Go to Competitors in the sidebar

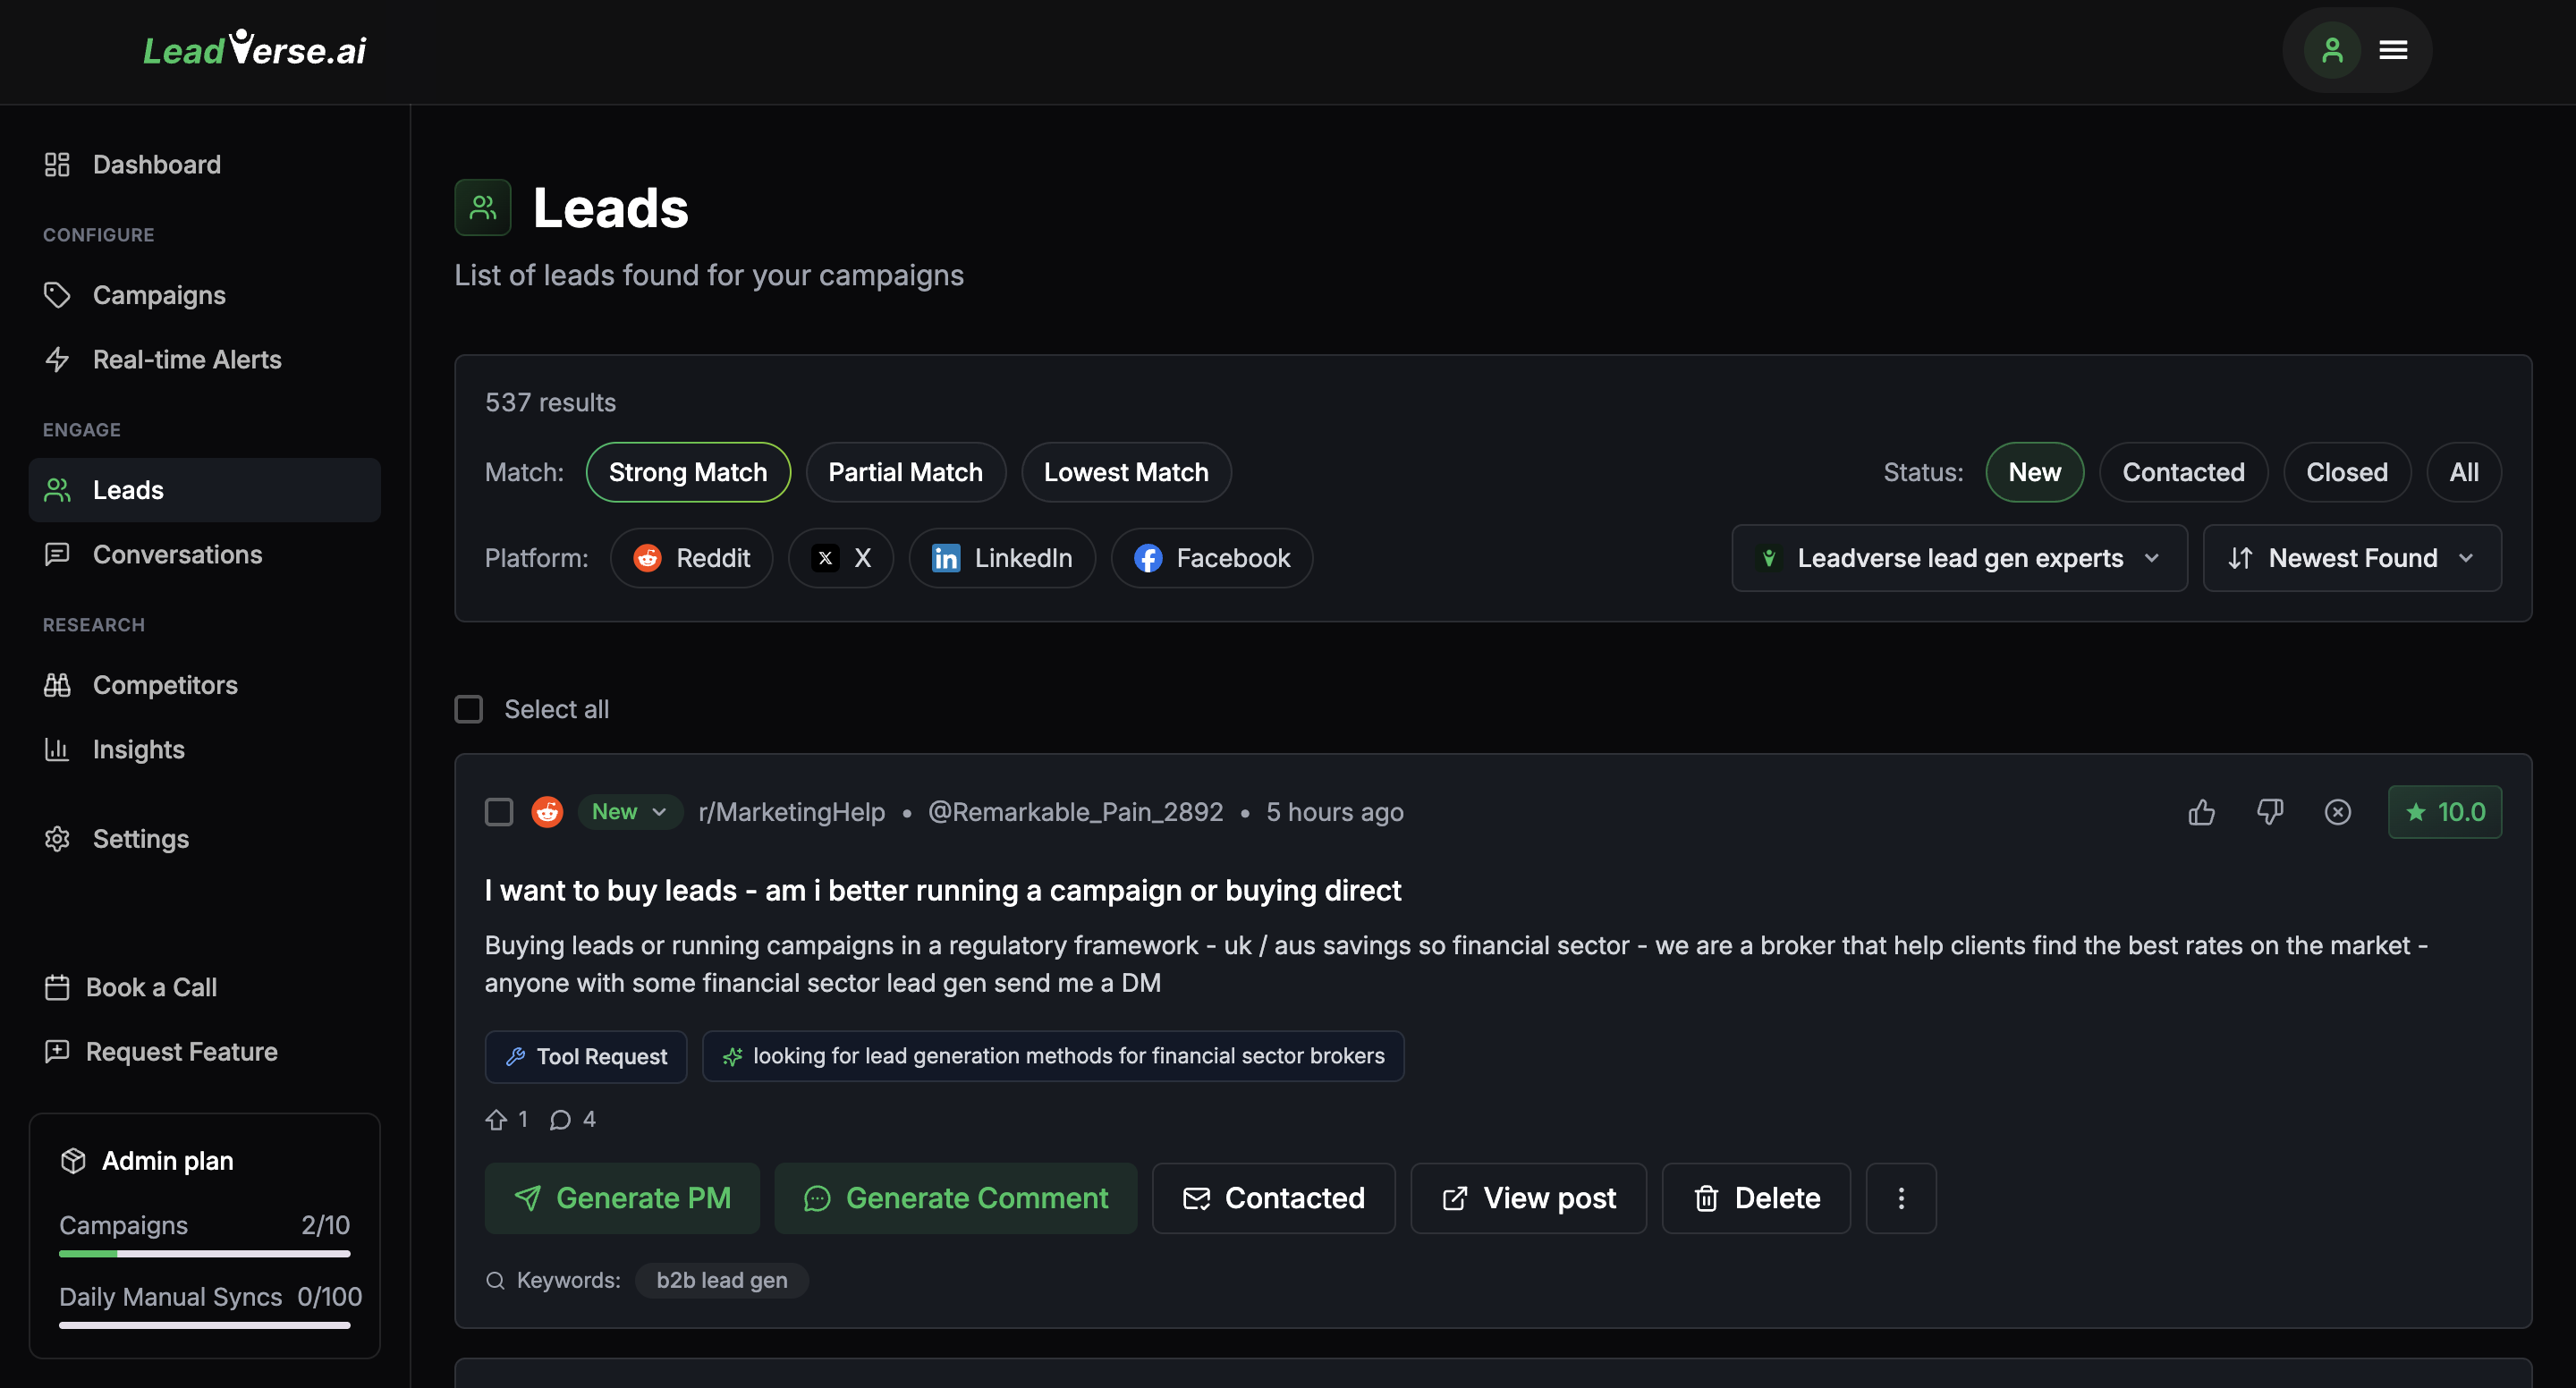pyautogui.click(x=165, y=685)
